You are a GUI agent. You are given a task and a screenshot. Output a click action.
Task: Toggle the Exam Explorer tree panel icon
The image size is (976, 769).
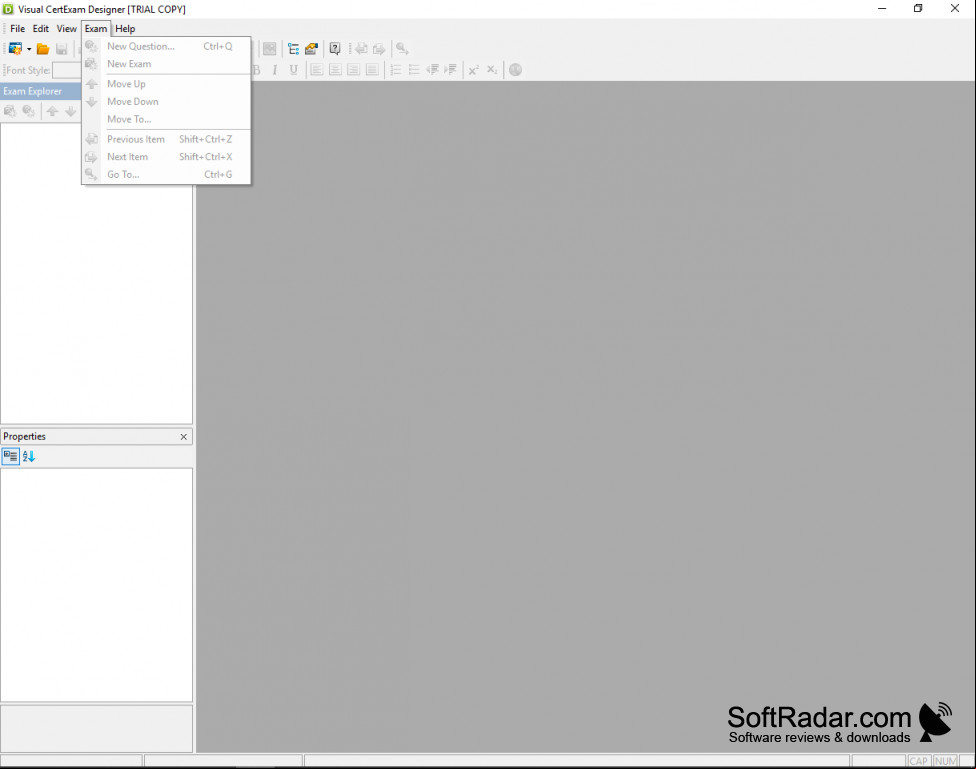point(293,49)
